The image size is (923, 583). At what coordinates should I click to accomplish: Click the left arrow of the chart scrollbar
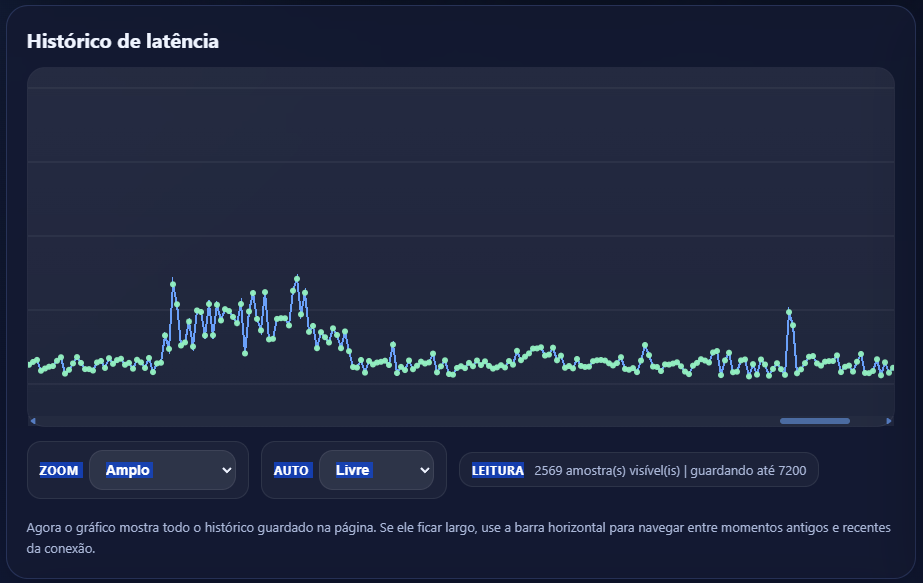click(x=33, y=421)
